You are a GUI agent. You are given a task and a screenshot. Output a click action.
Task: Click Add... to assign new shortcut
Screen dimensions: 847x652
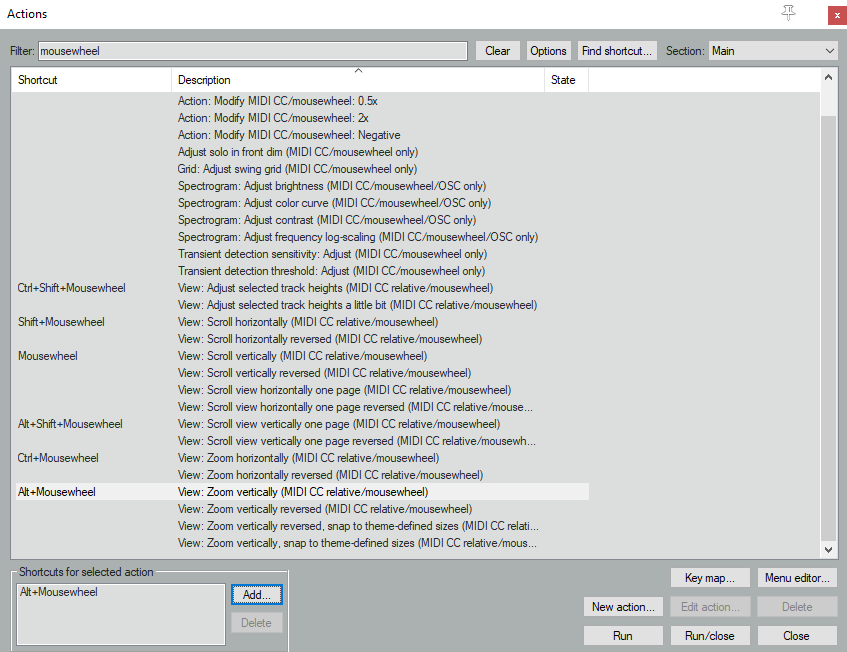257,595
